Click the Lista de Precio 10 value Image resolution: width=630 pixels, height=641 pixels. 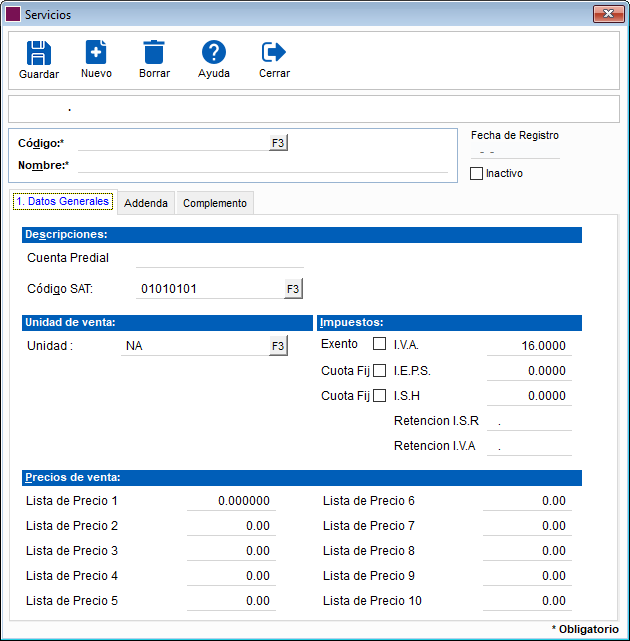(x=527, y=601)
